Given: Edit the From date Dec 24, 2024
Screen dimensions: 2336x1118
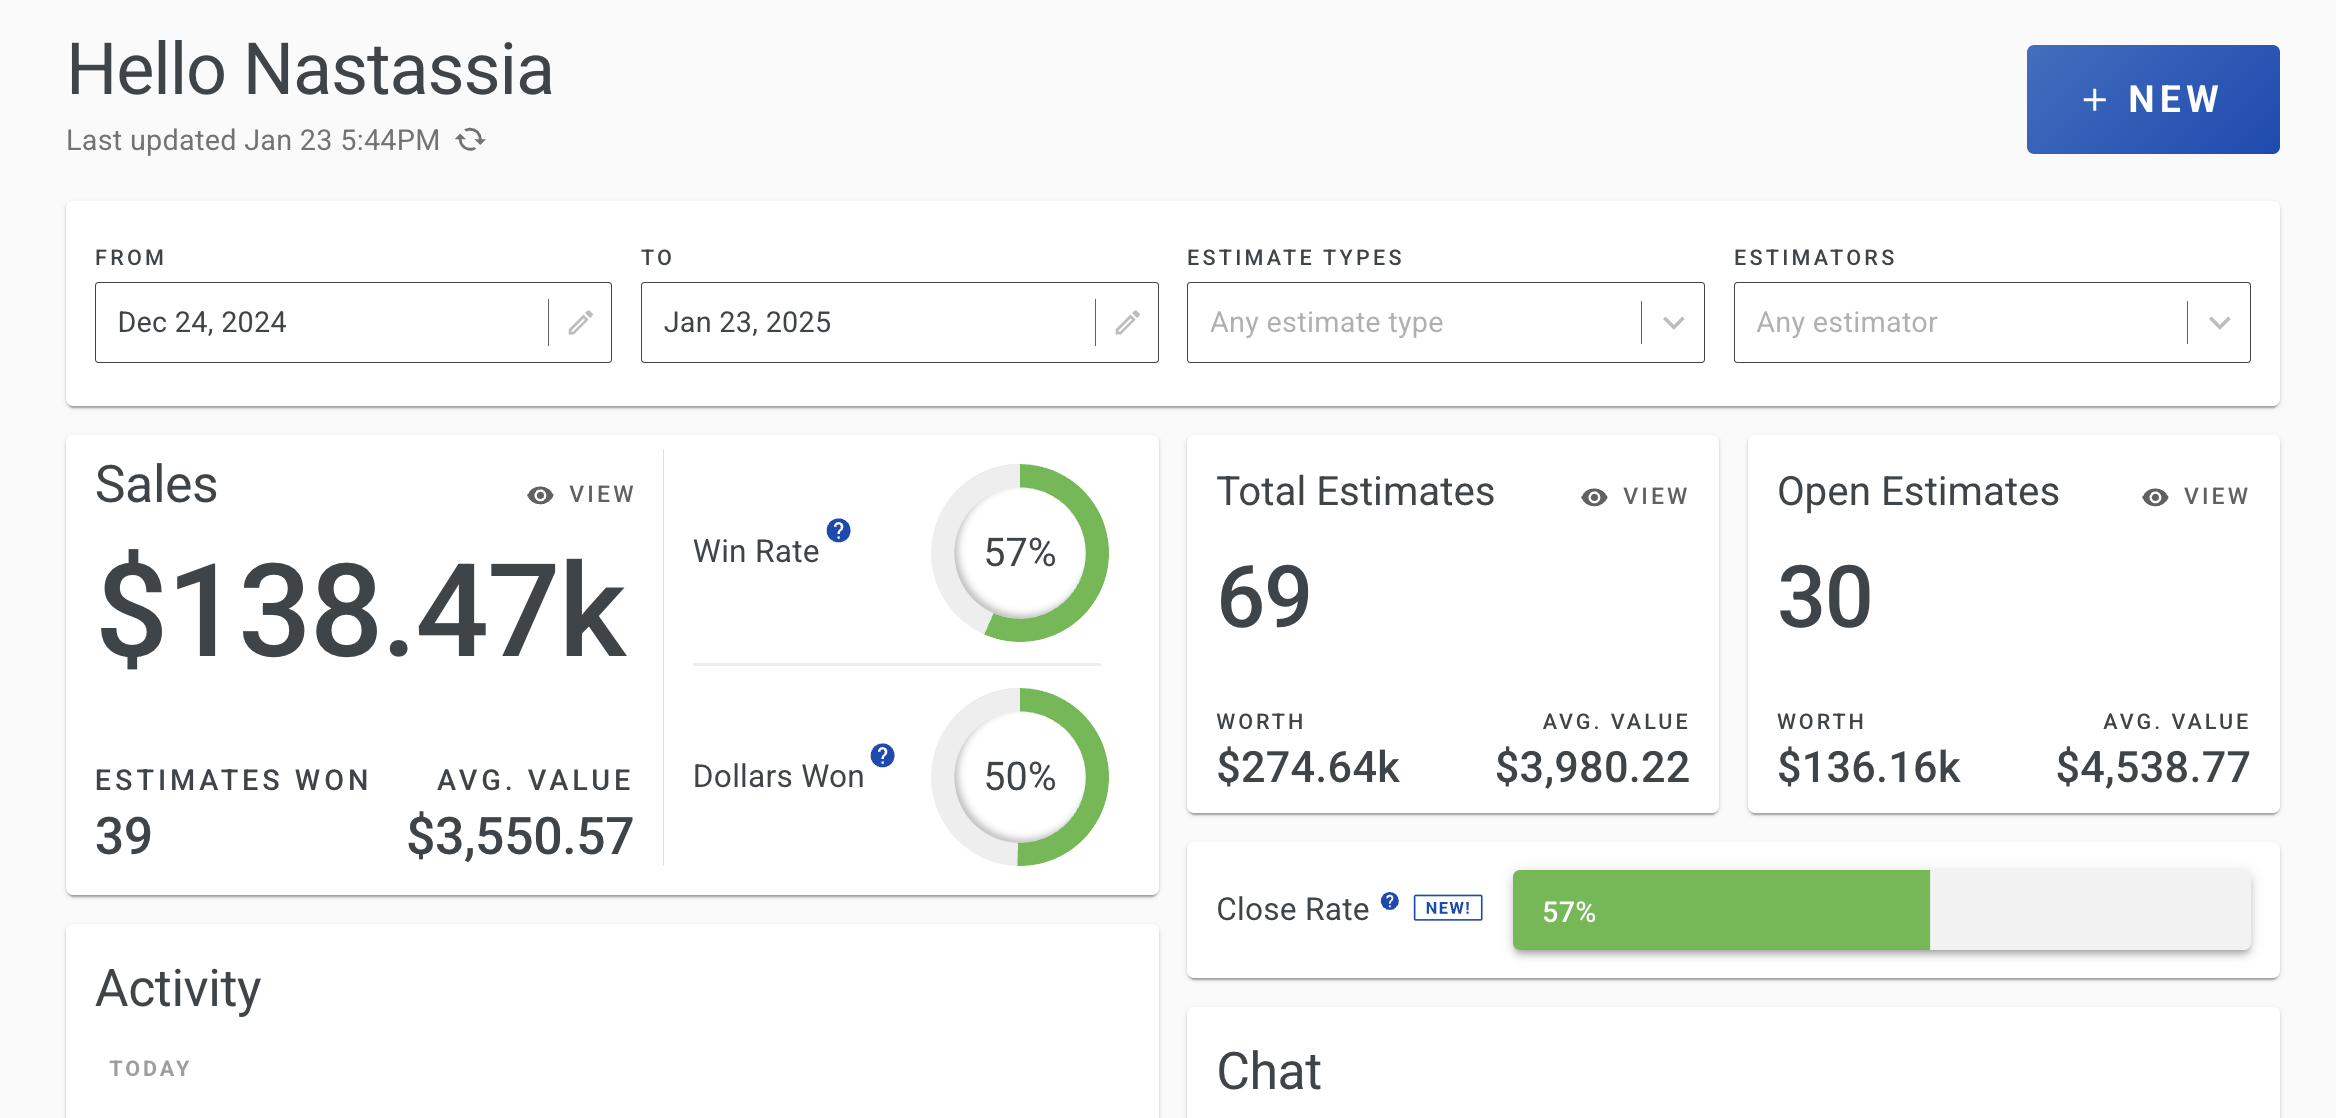Looking at the screenshot, I should point(353,322).
